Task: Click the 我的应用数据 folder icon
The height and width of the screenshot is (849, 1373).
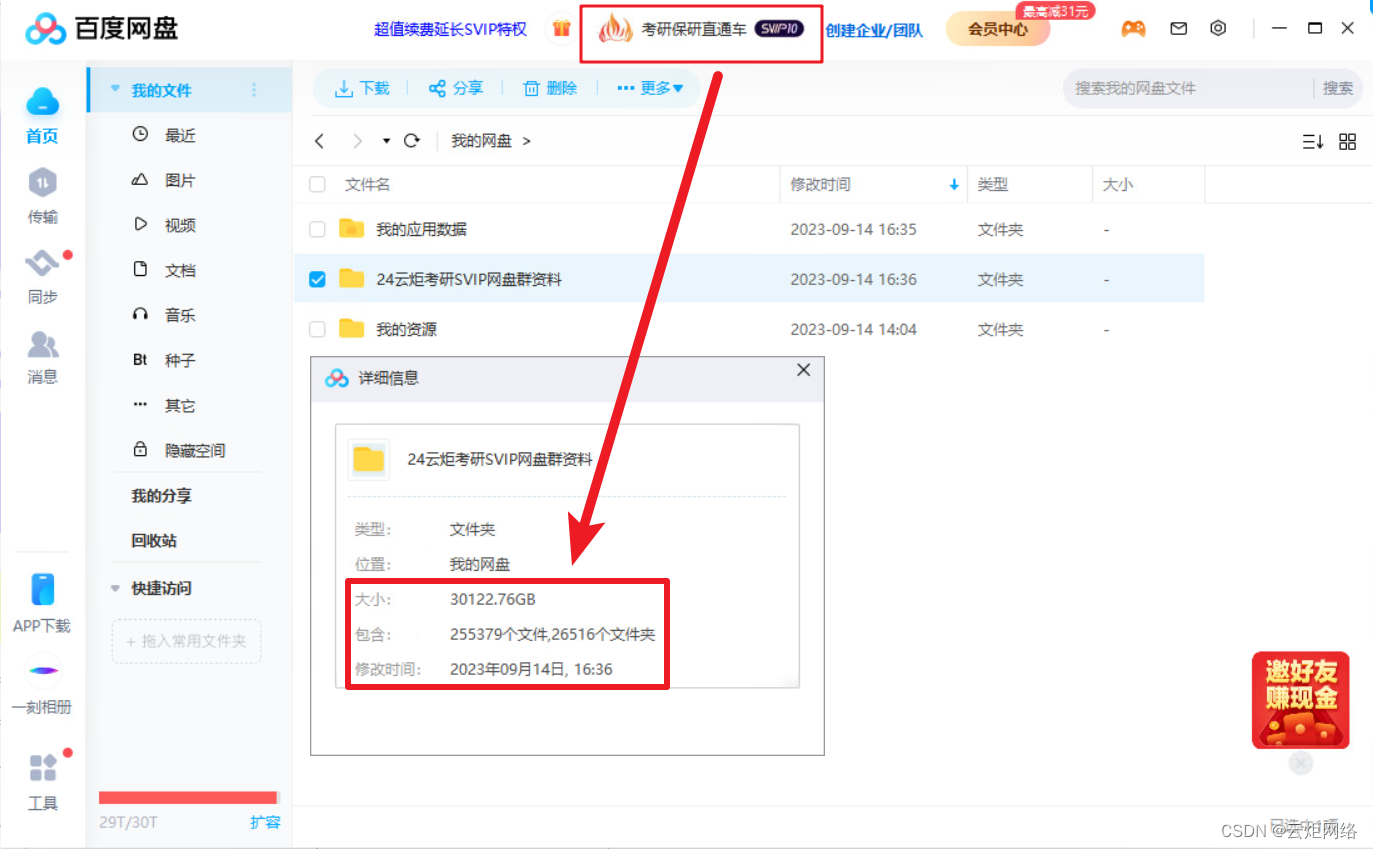Action: [351, 229]
